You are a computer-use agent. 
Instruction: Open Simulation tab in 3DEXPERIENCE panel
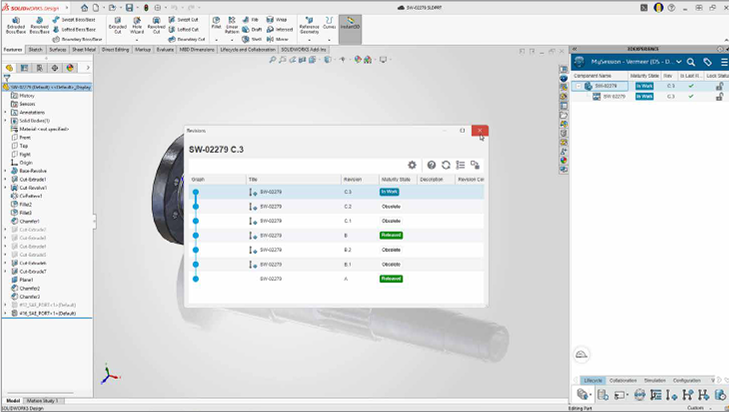pos(655,380)
